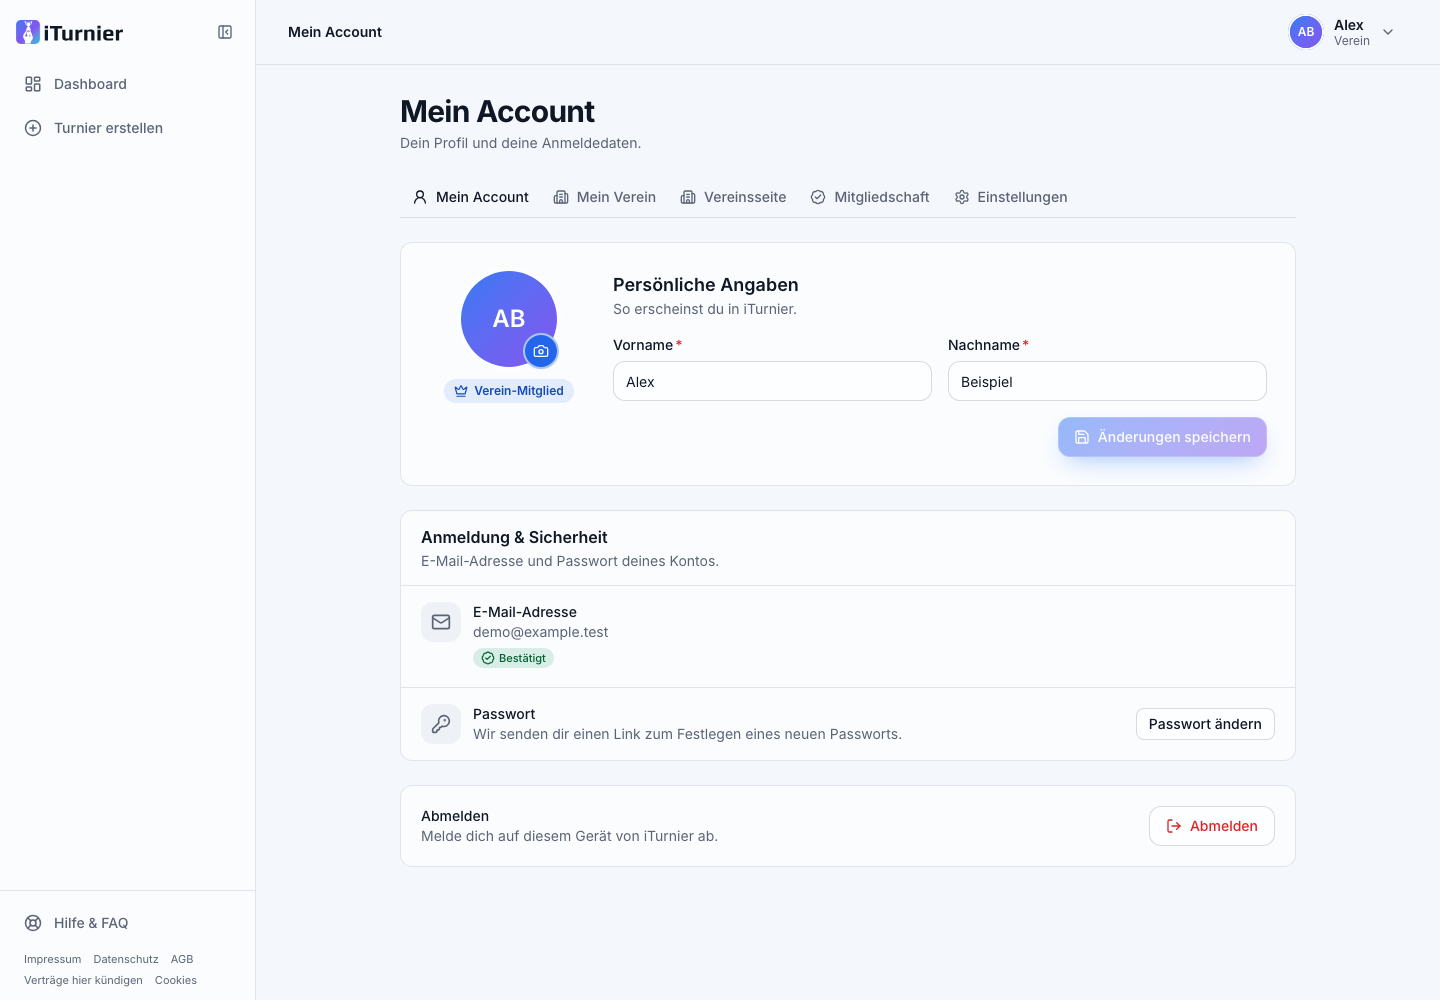Focus the Nachname input field
1440x1000 pixels.
[1107, 381]
